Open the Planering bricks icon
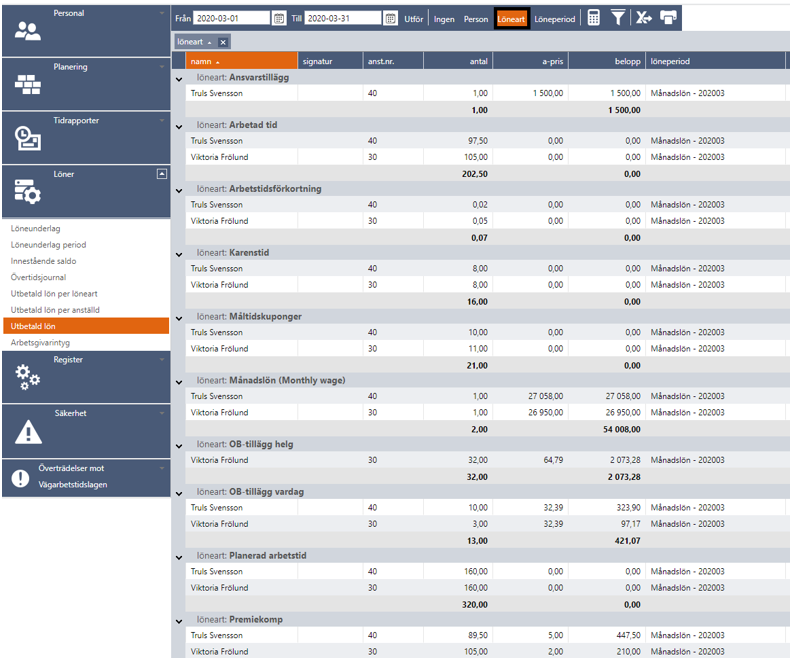 point(28,85)
